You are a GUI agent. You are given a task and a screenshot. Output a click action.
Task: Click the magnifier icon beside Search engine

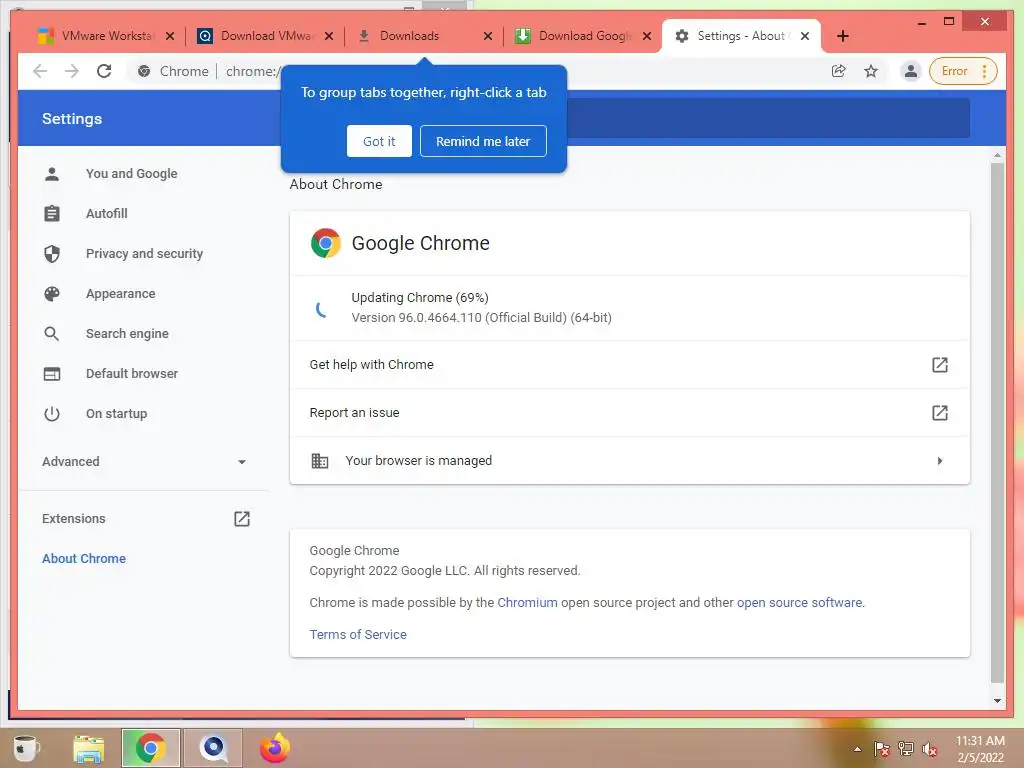[52, 334]
